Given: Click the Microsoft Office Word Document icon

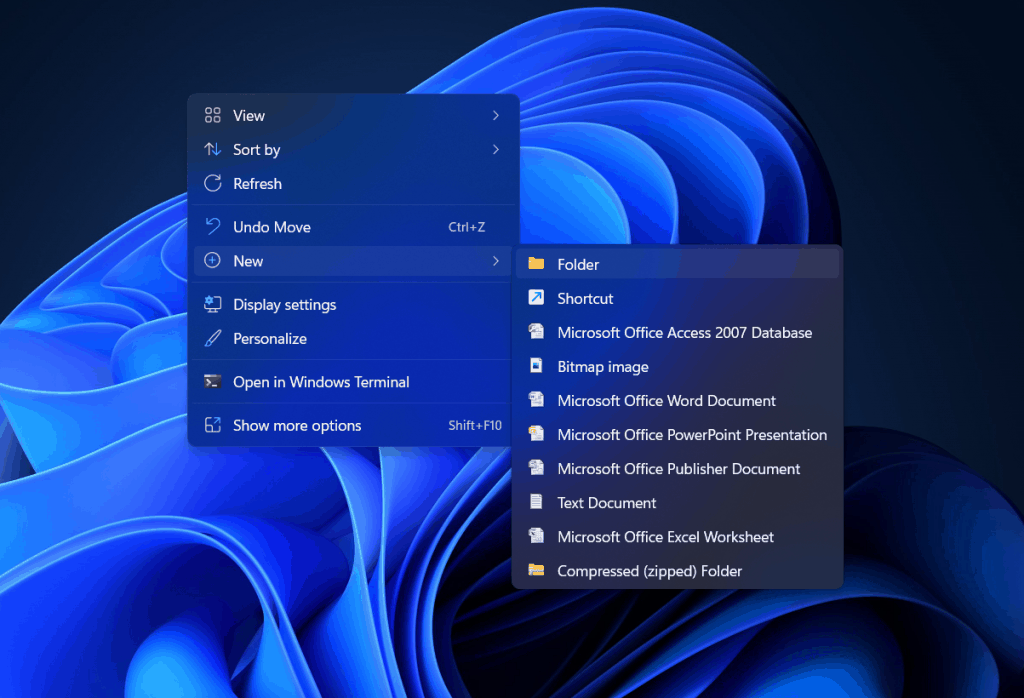Looking at the screenshot, I should click(x=537, y=400).
